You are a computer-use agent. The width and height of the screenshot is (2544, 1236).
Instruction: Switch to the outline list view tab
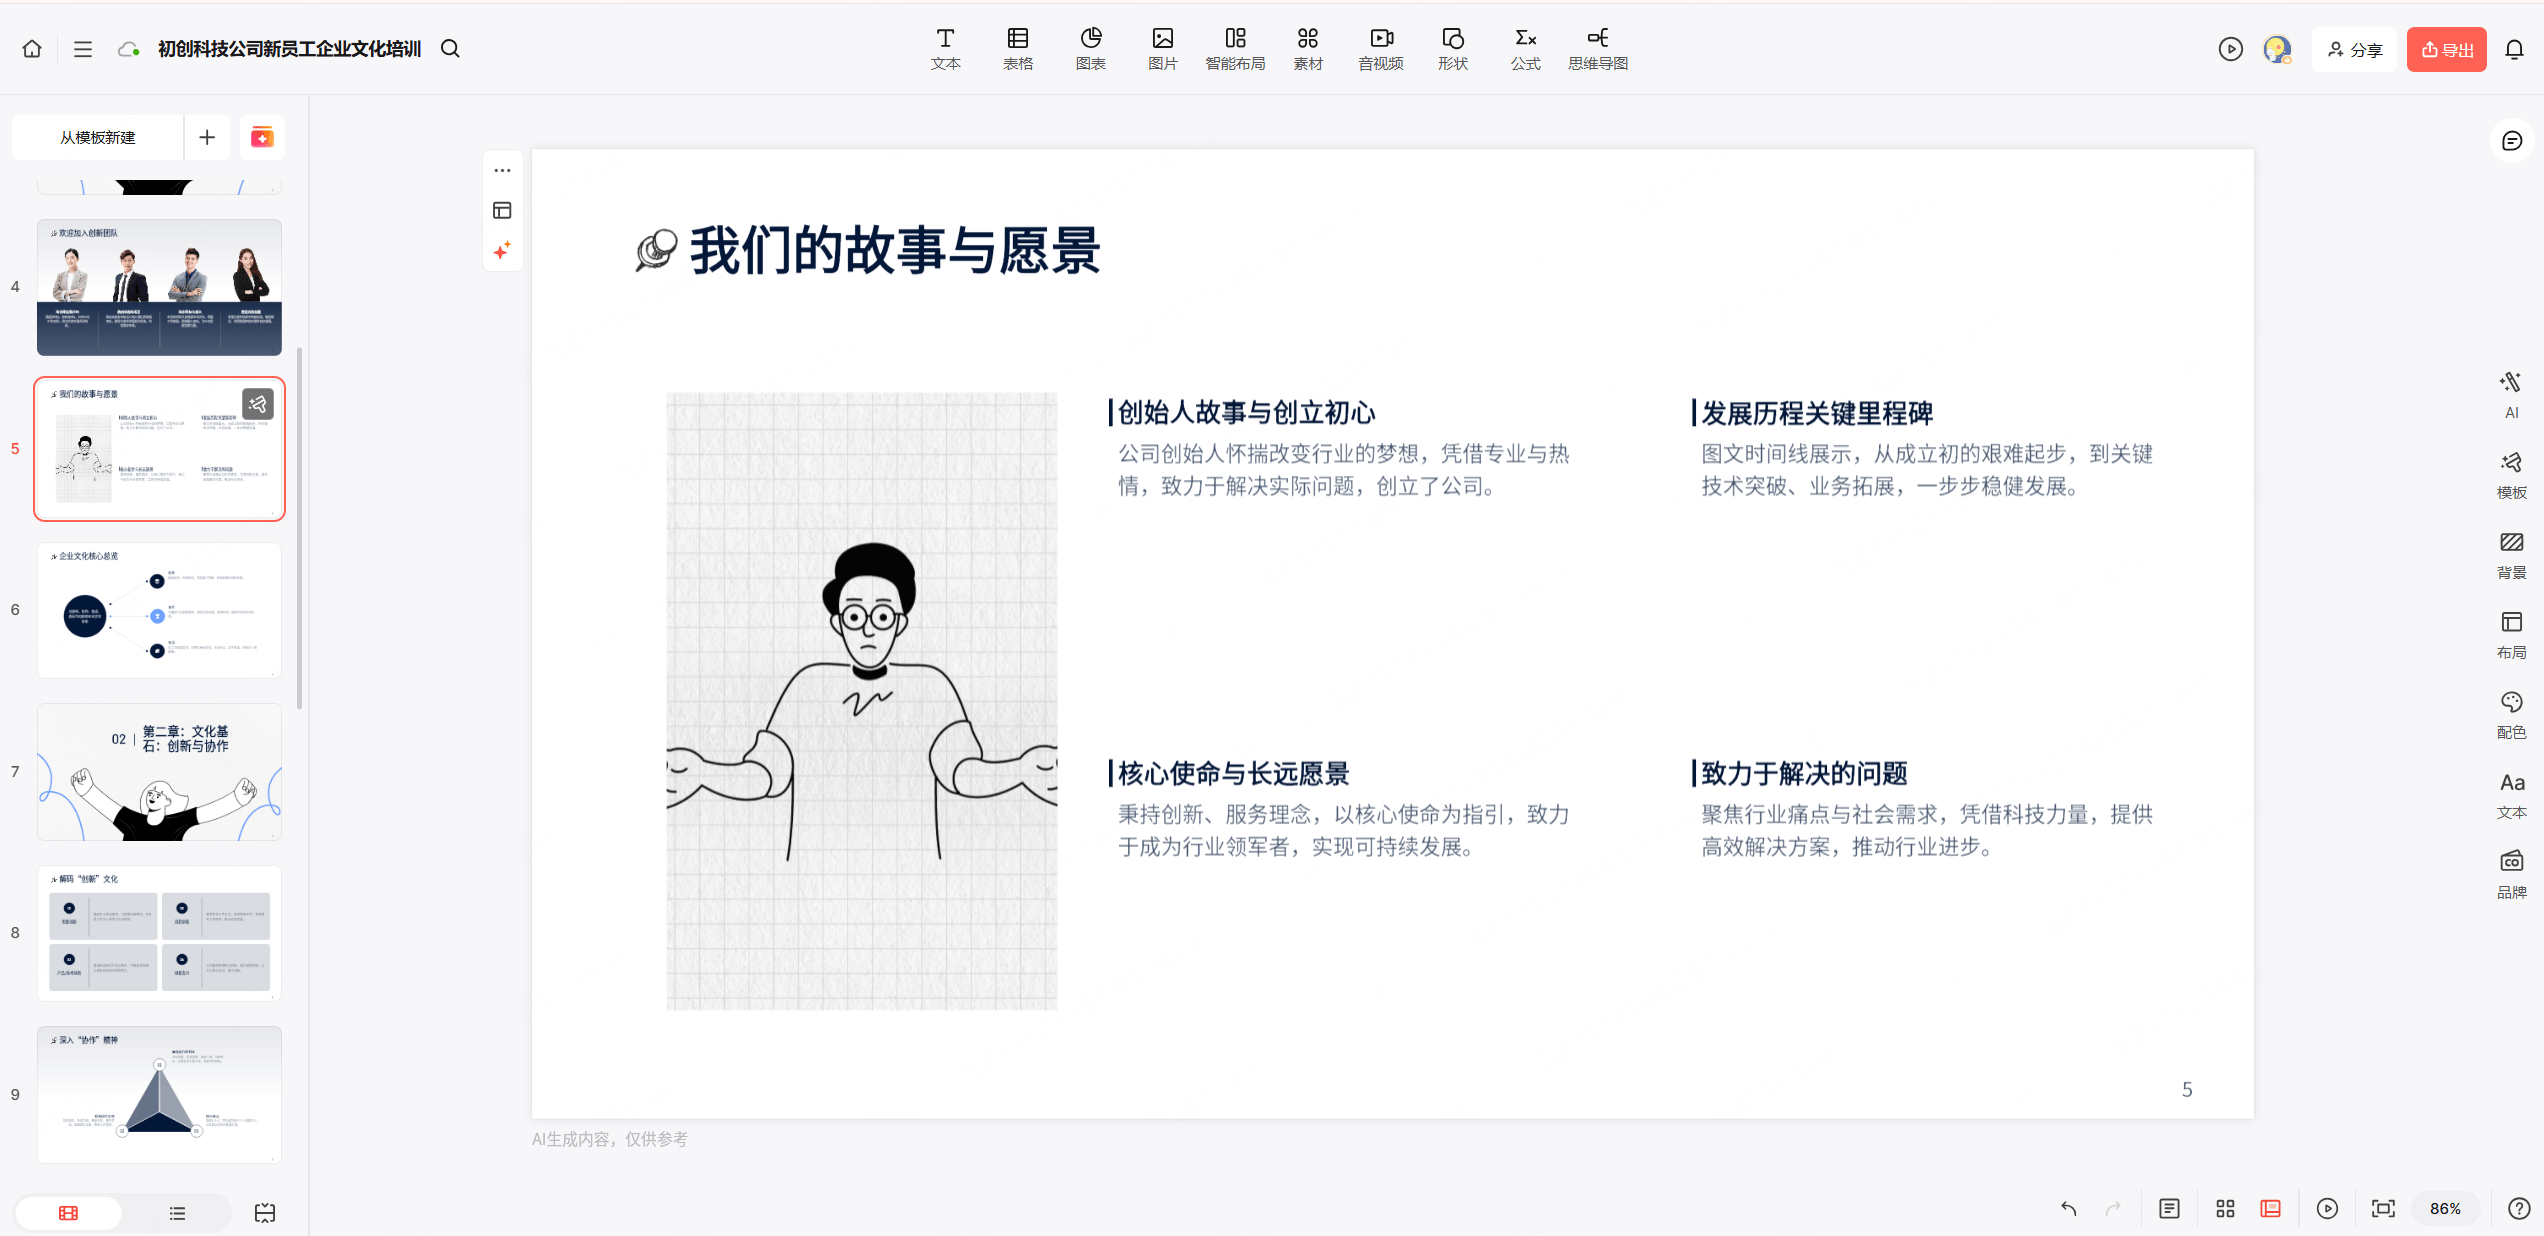point(177,1212)
